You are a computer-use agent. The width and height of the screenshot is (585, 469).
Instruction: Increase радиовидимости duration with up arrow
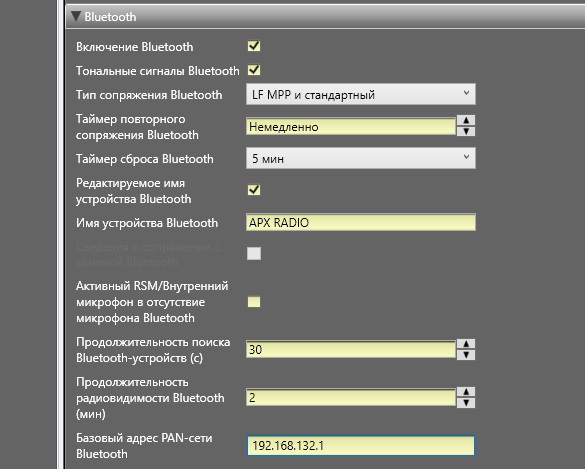(x=466, y=391)
